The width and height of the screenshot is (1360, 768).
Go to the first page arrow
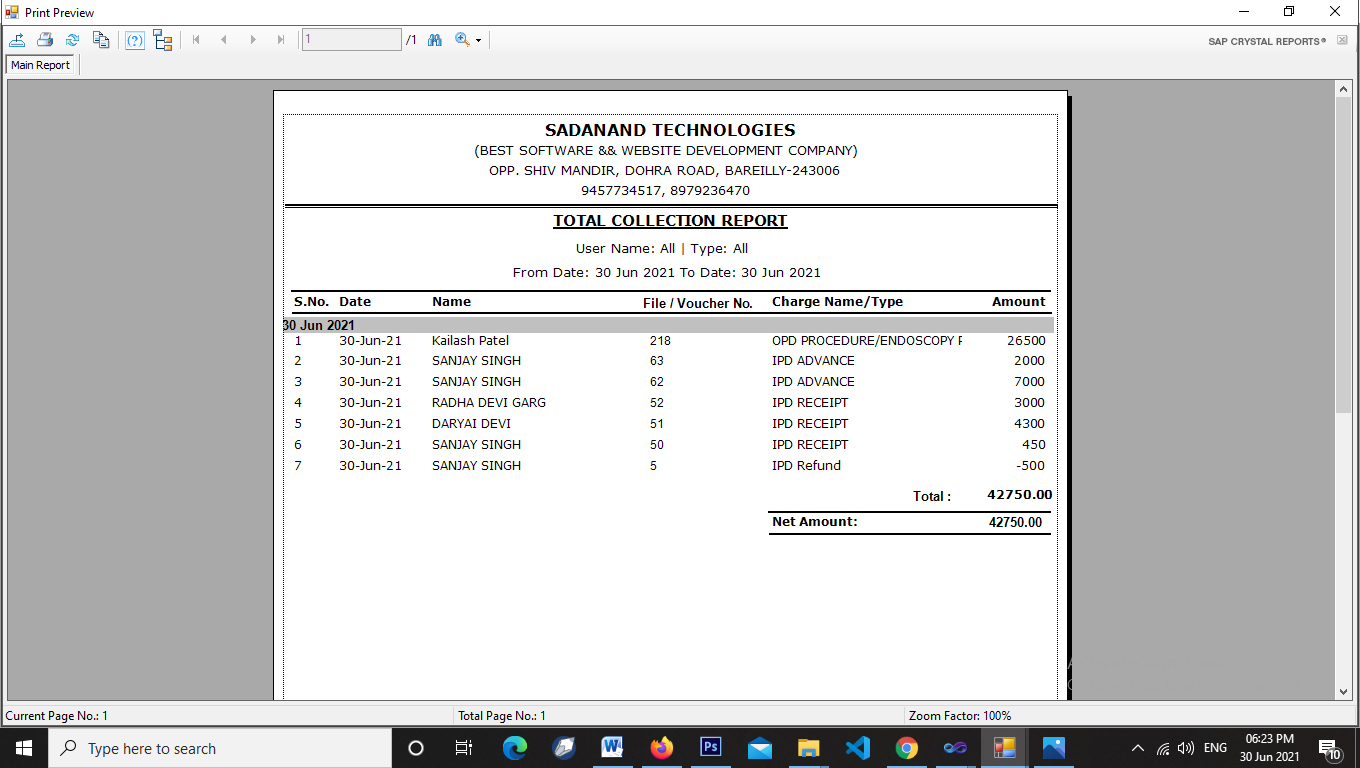pos(196,40)
